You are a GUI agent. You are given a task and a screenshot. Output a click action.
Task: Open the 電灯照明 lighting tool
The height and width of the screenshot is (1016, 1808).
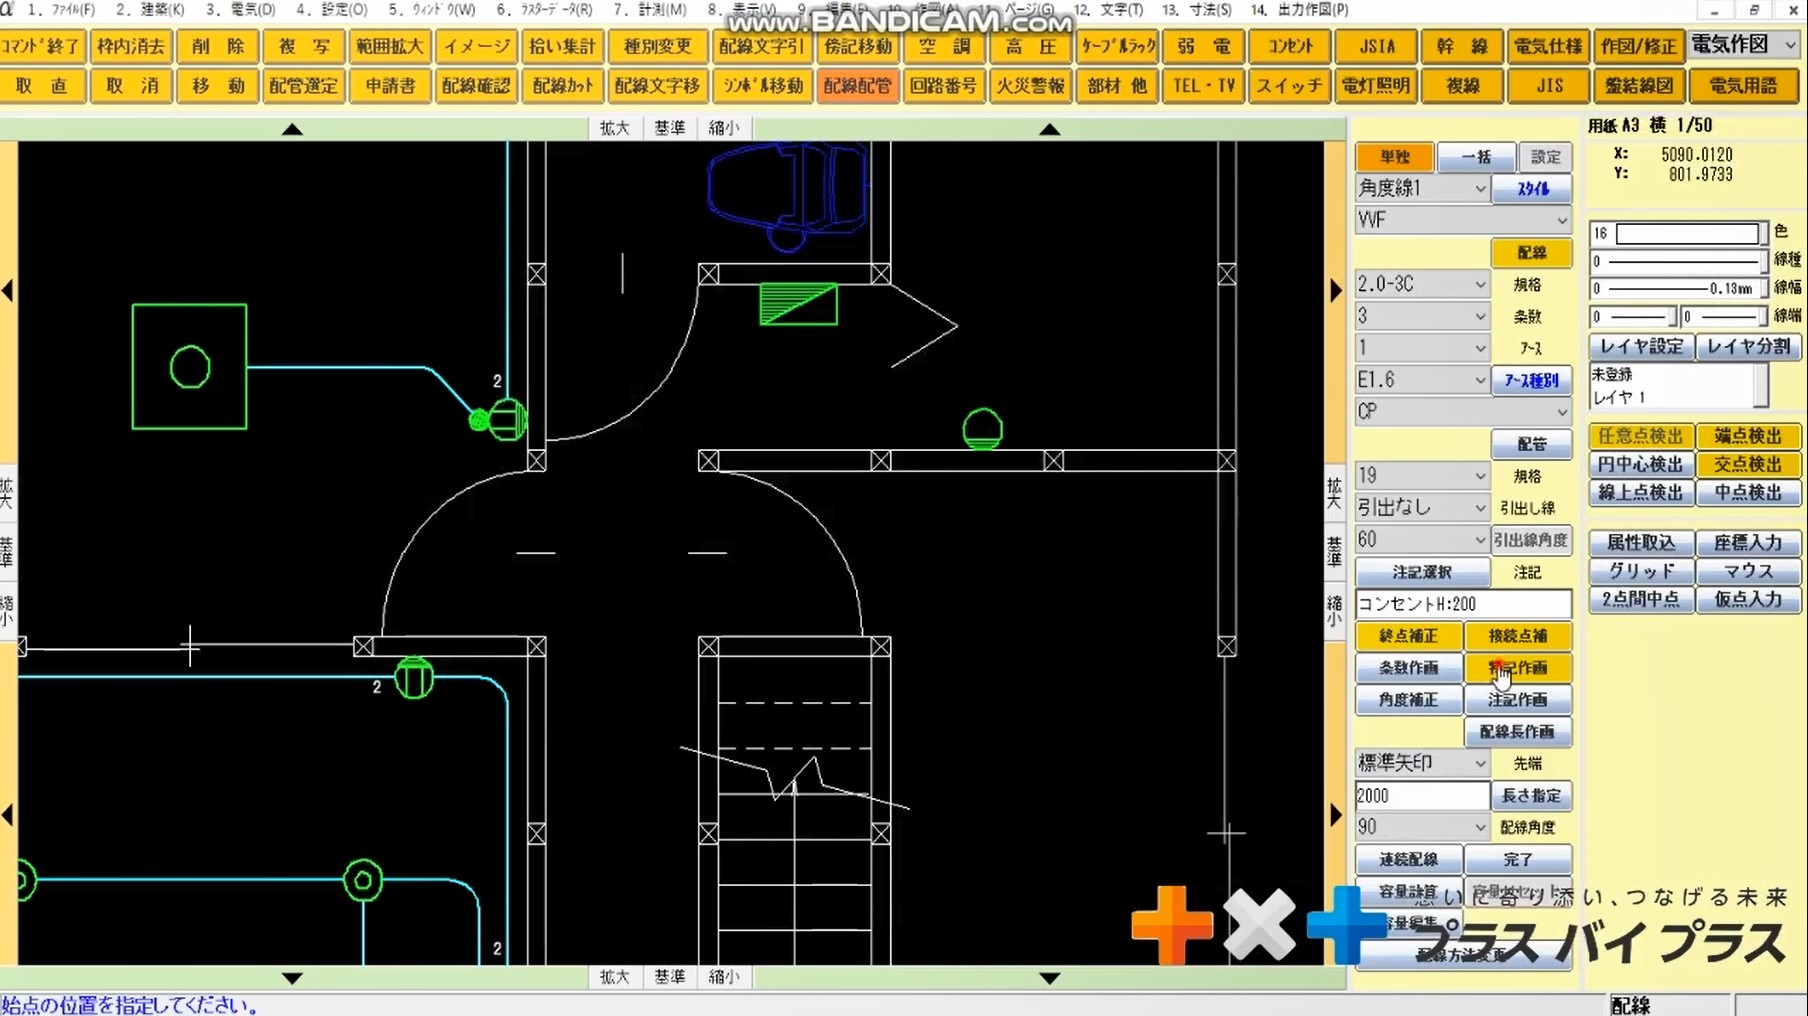click(x=1376, y=86)
